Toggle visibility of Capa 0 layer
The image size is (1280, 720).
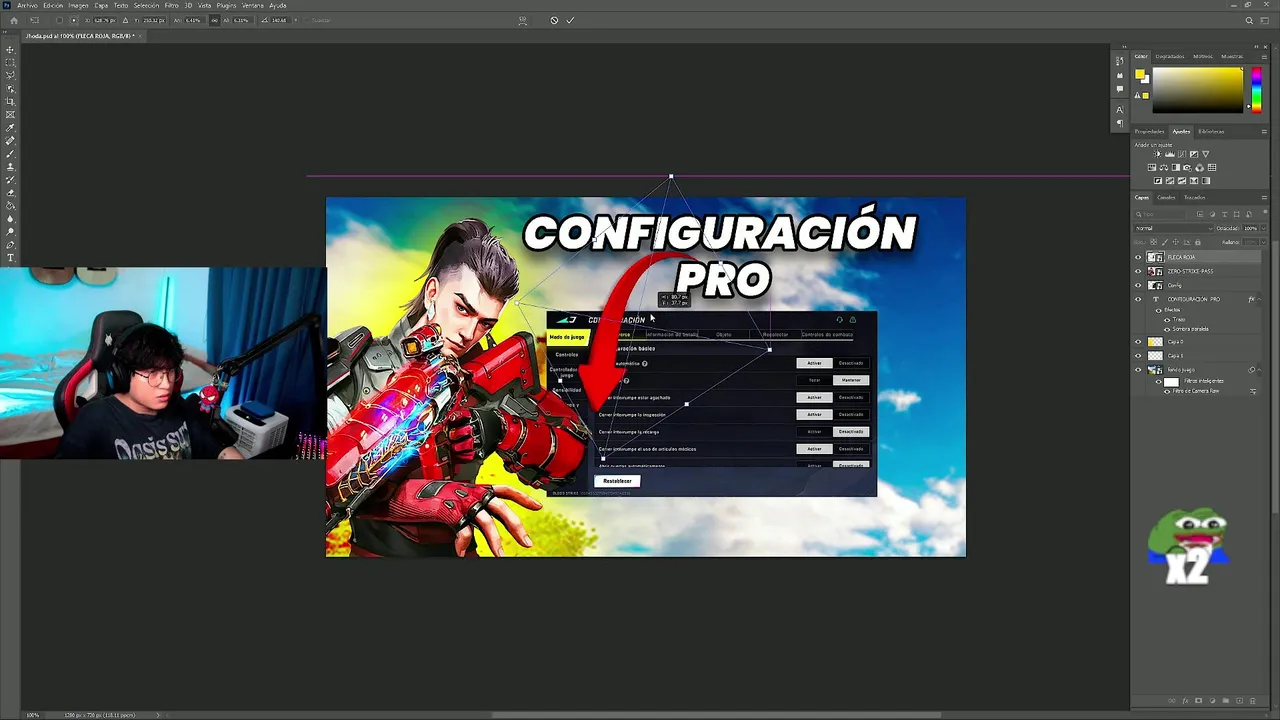click(x=1138, y=342)
